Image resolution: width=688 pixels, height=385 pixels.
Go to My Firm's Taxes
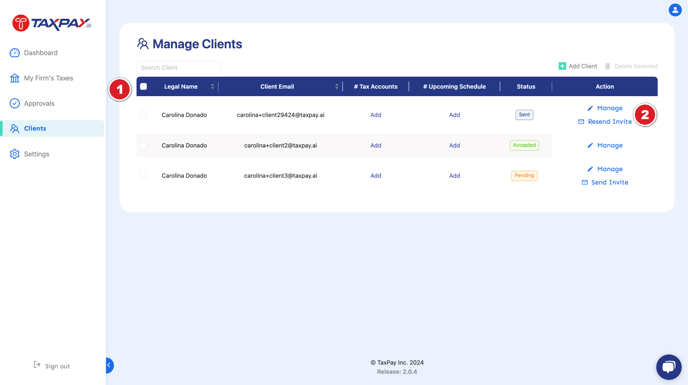click(x=48, y=78)
